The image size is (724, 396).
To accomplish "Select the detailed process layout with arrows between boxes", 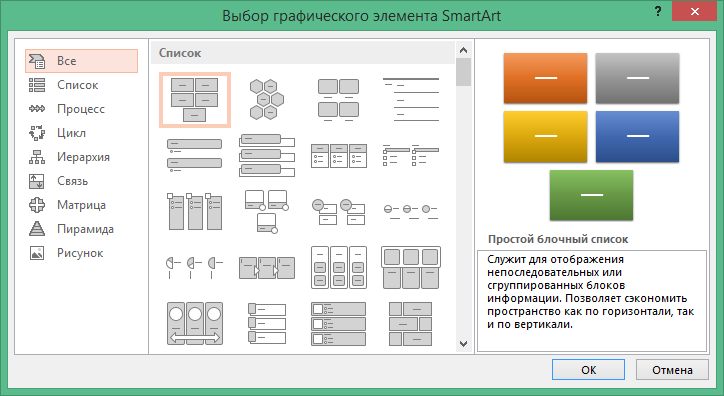I will coord(266,268).
